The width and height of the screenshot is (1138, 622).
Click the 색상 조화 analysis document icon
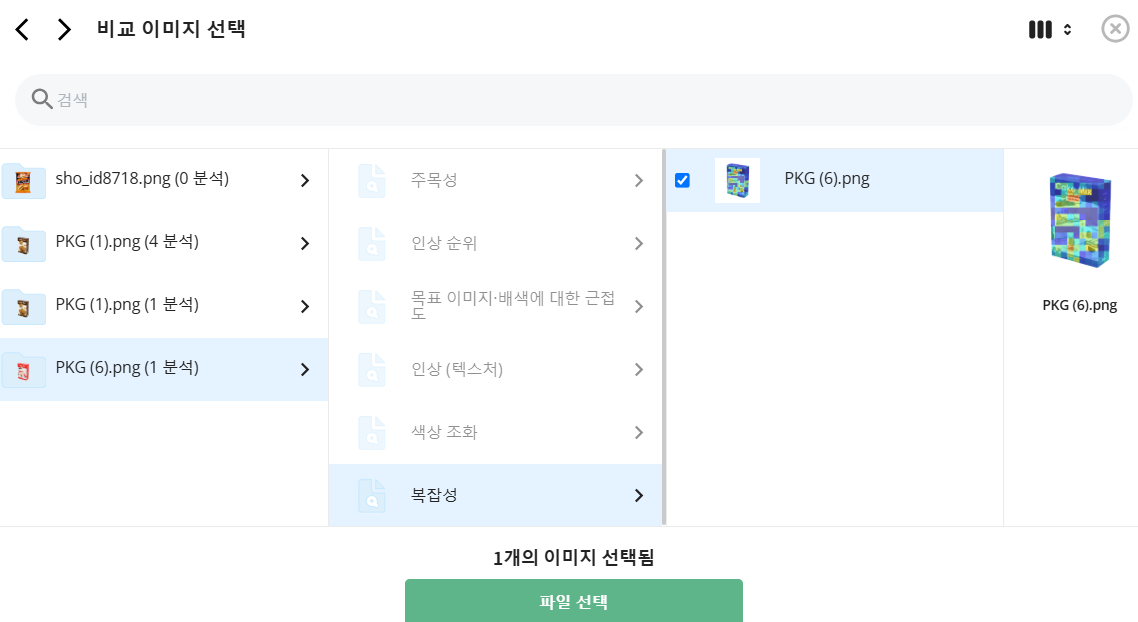(372, 433)
